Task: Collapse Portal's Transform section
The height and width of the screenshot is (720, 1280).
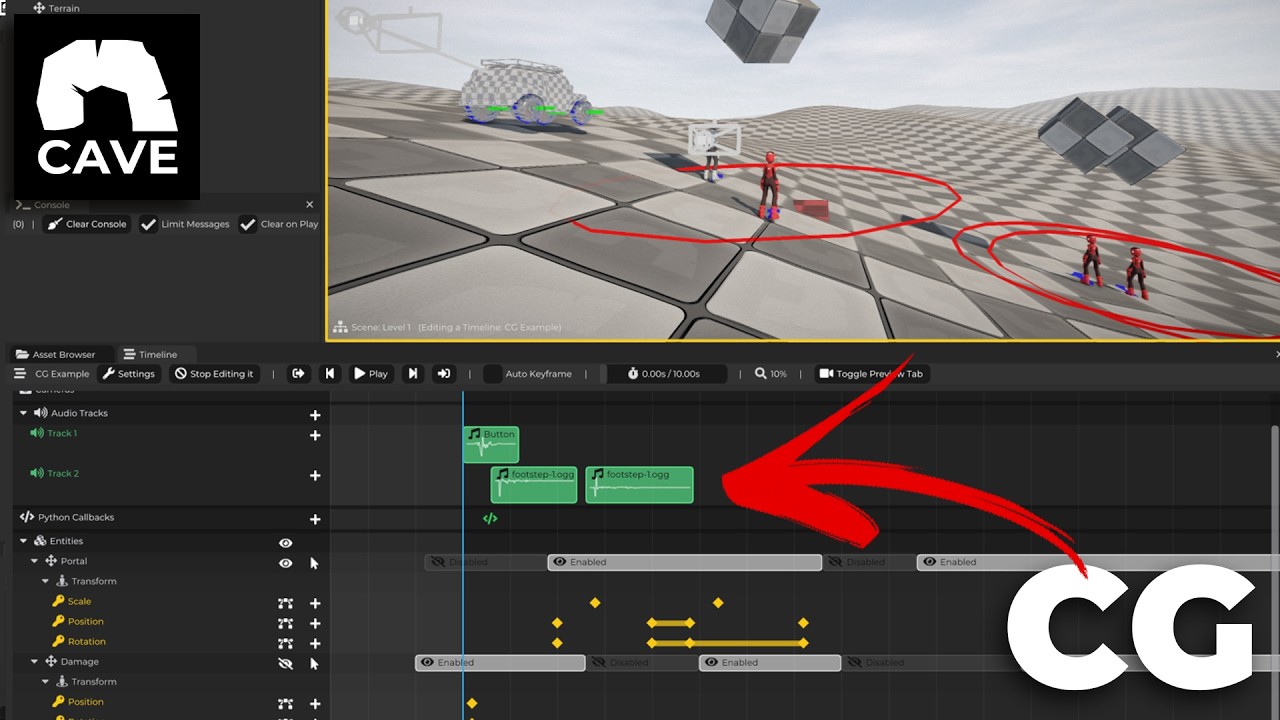Action: click(45, 581)
